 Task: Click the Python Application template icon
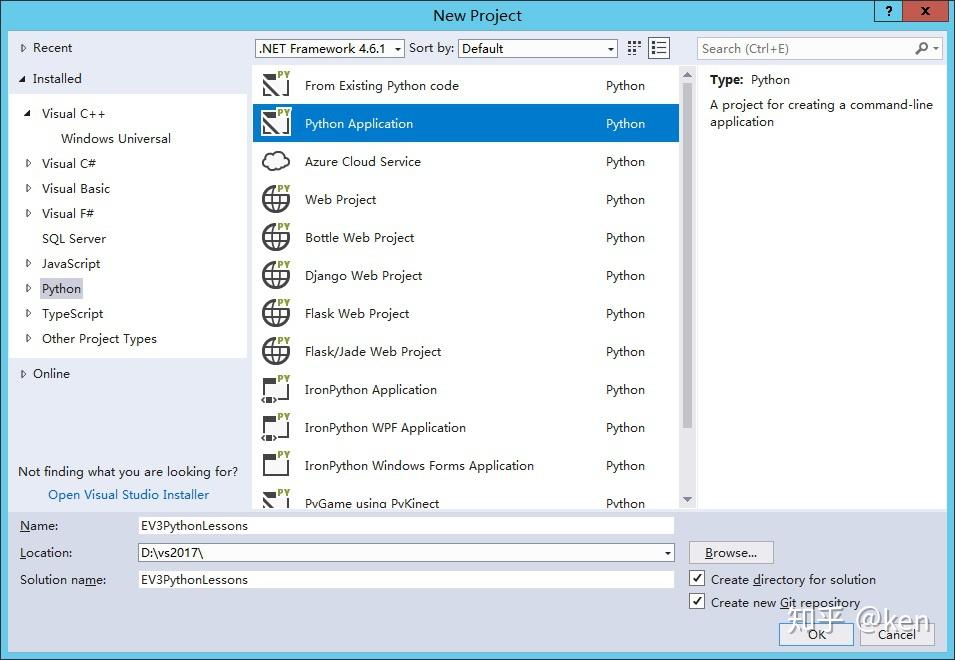pyautogui.click(x=276, y=122)
